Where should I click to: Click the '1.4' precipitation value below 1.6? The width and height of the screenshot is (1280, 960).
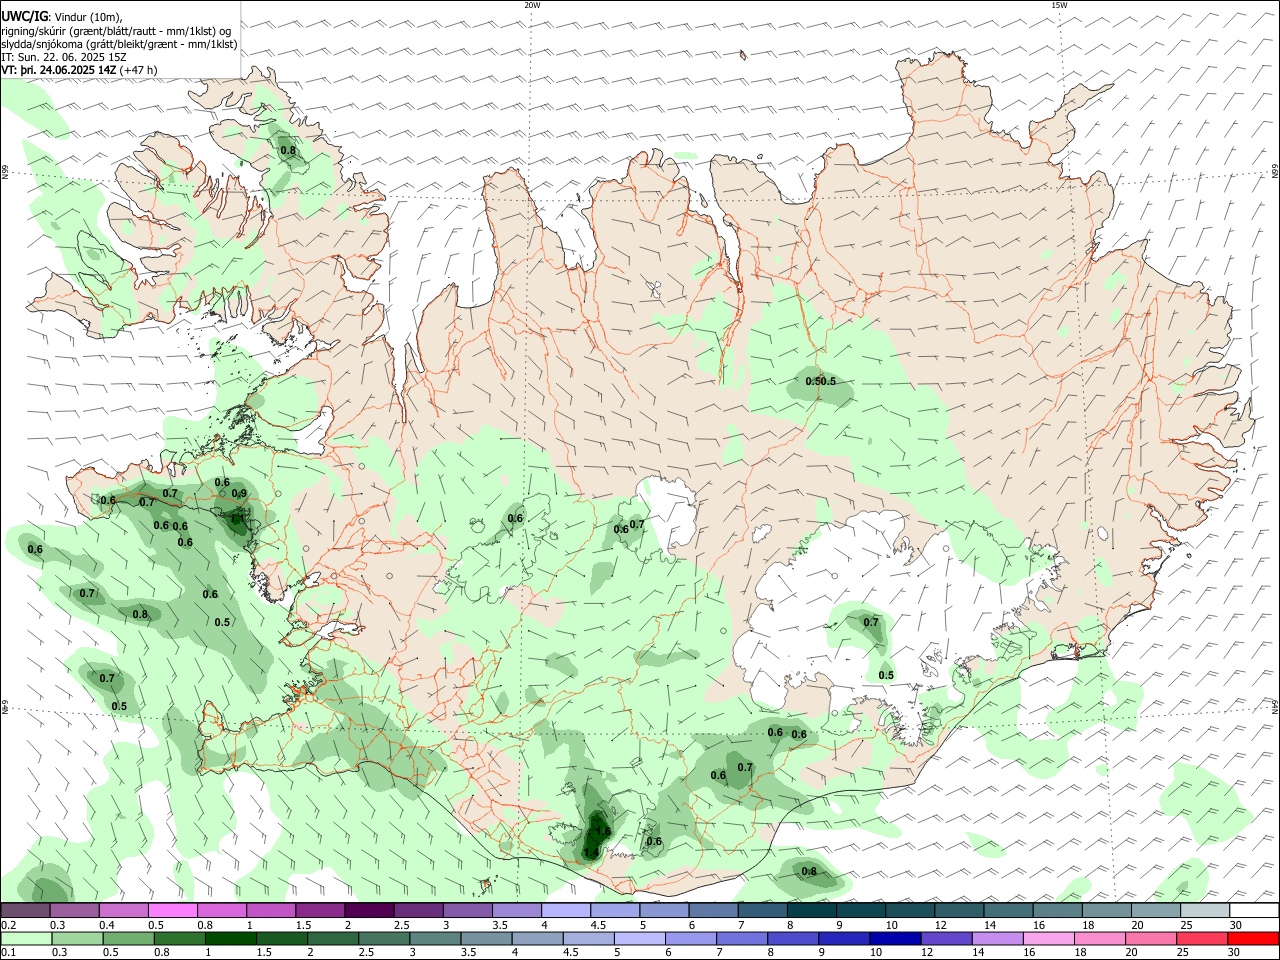coord(591,852)
